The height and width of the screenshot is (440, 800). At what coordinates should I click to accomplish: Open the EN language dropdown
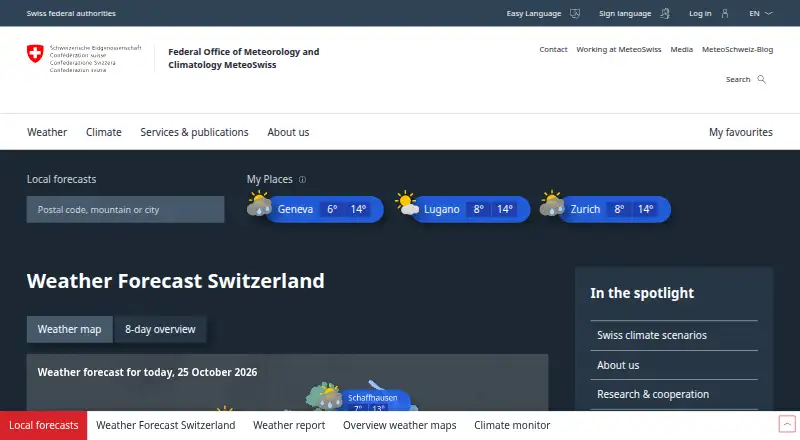pyautogui.click(x=761, y=14)
